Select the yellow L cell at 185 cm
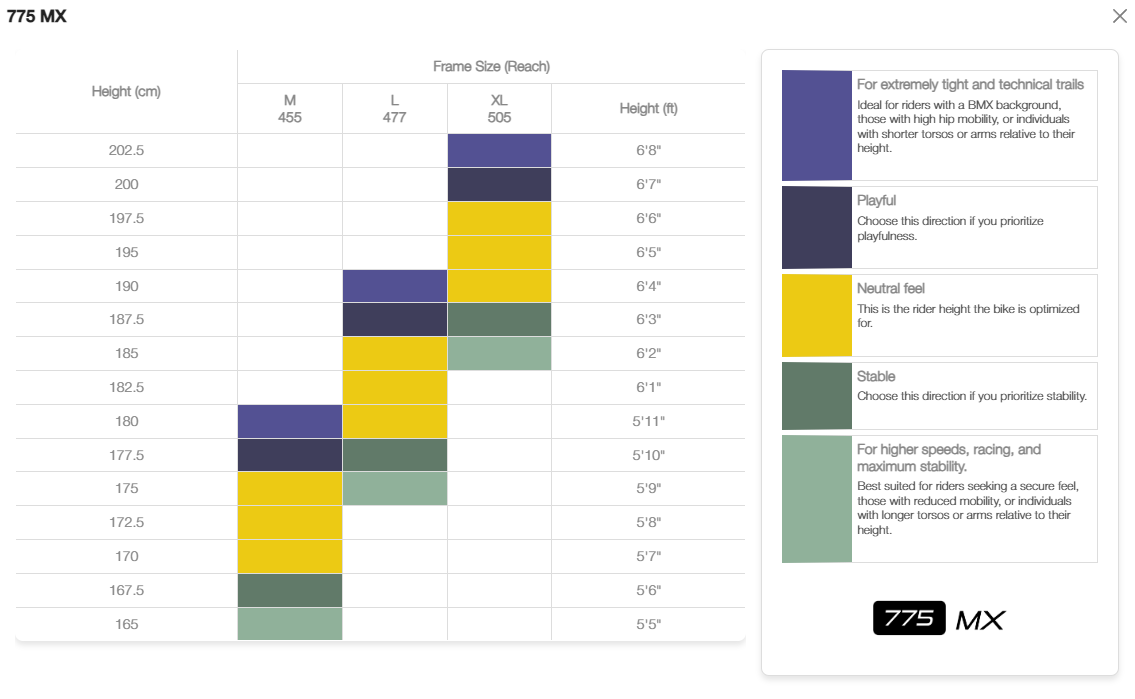 394,354
